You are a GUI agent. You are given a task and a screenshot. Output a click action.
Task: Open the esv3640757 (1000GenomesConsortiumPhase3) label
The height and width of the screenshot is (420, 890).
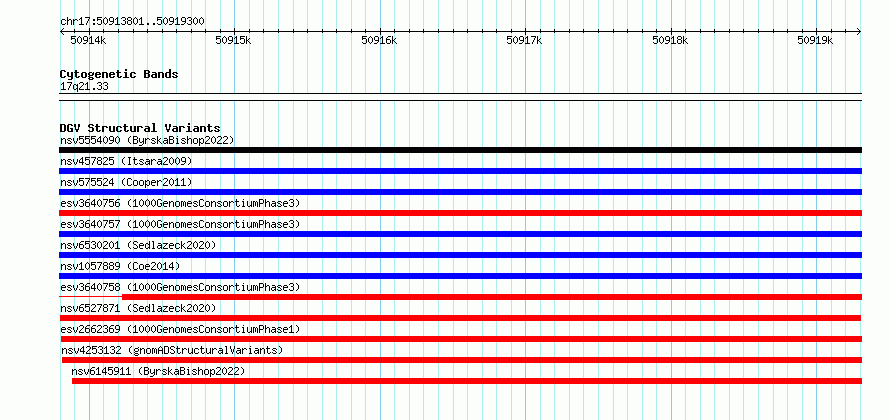point(180,224)
